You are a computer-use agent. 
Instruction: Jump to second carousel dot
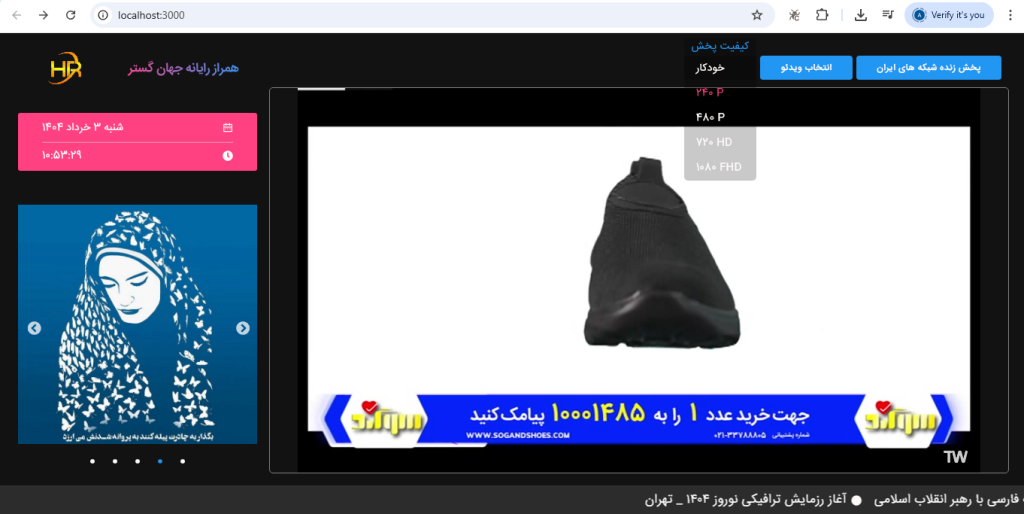pos(115,461)
